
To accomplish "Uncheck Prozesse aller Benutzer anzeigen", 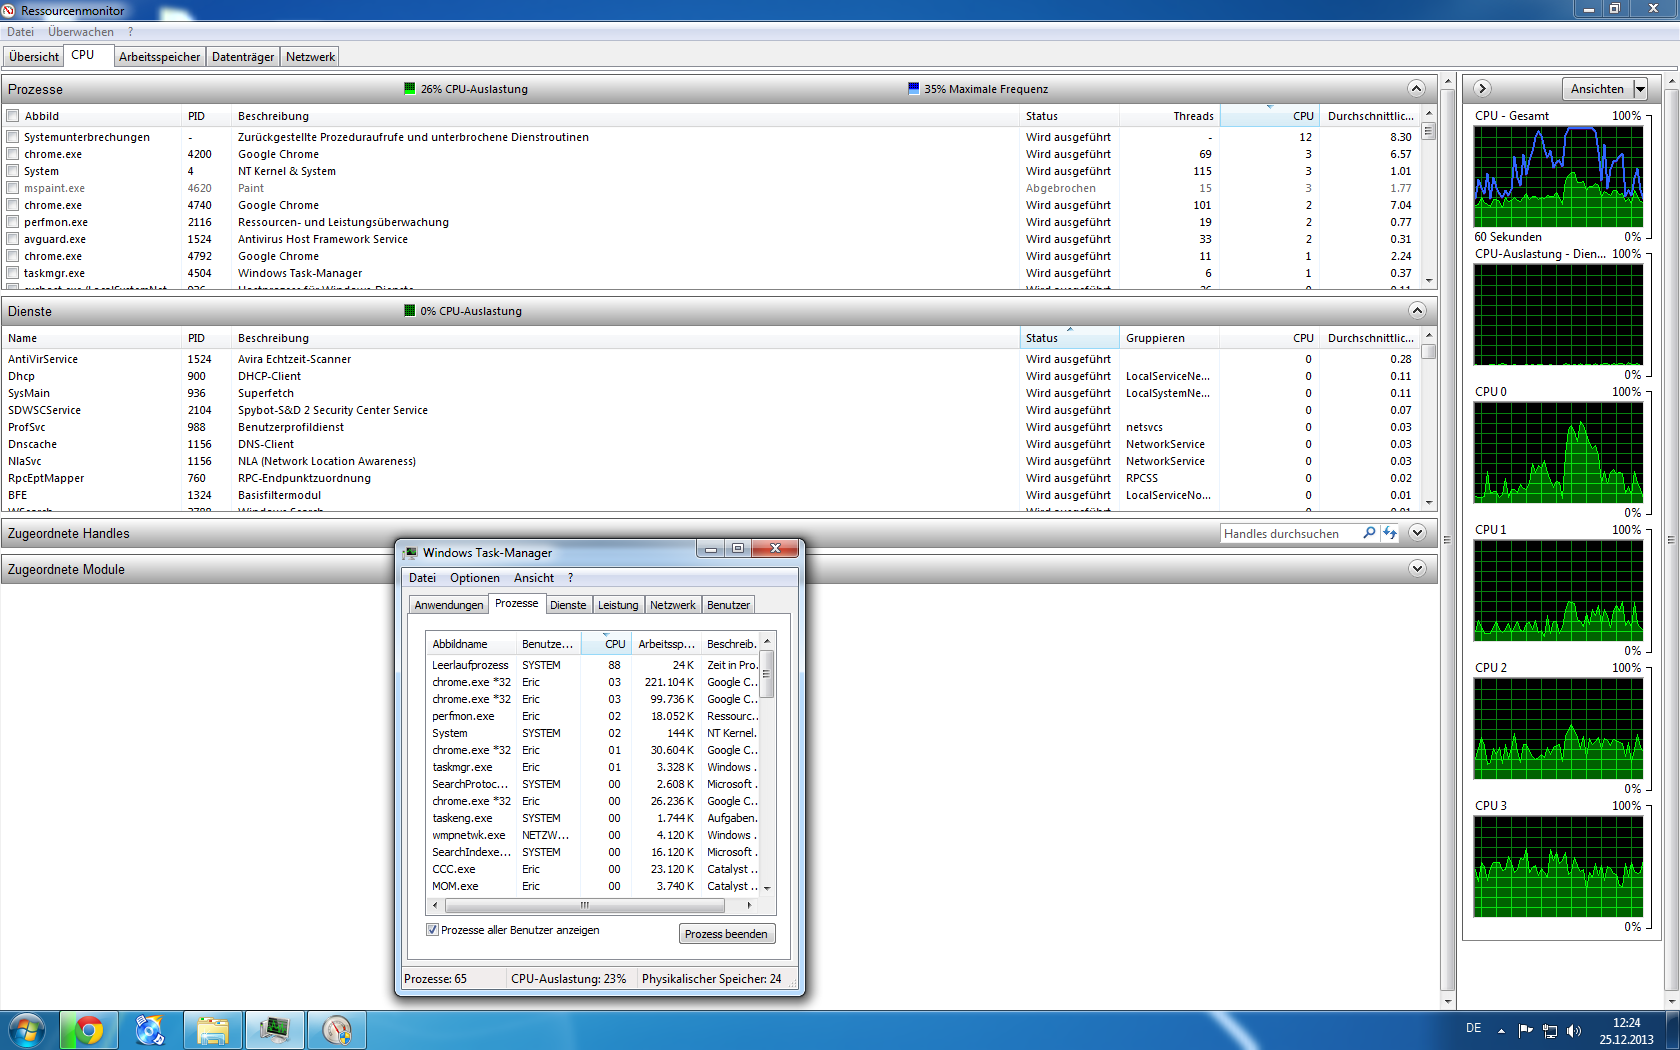I will tap(433, 930).
